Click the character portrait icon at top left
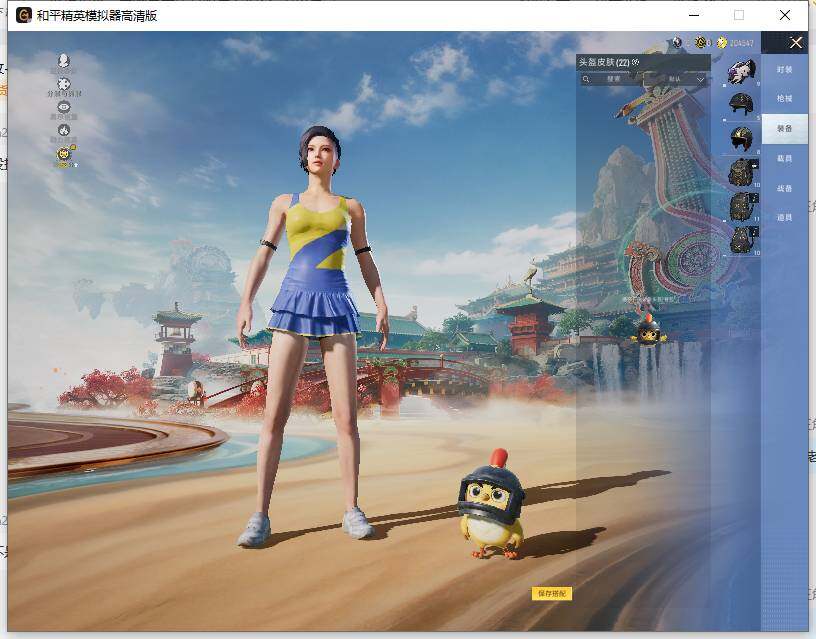Screen dimensions: 816x639 [64, 62]
